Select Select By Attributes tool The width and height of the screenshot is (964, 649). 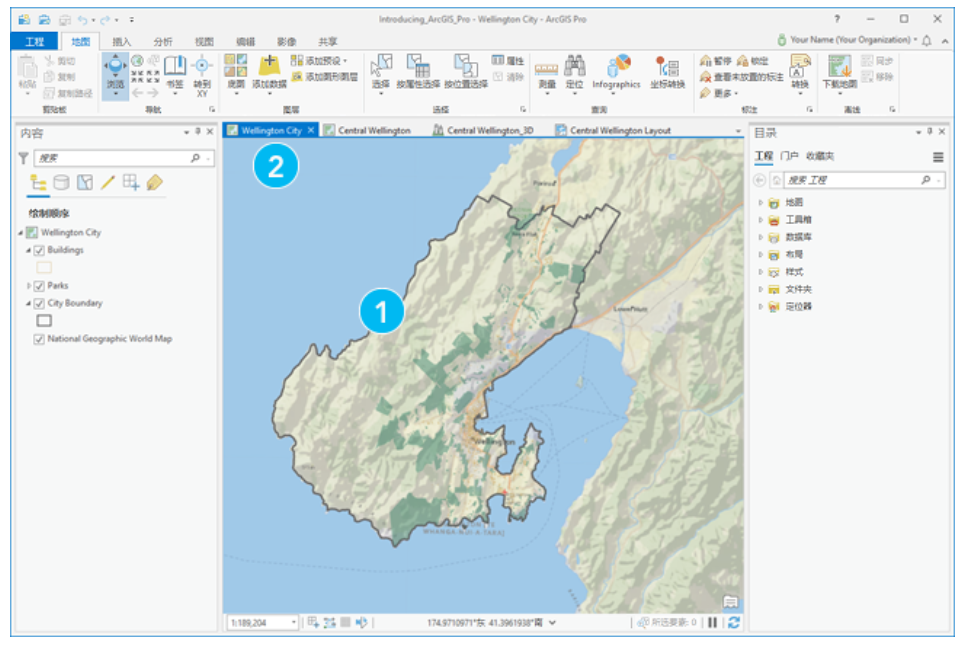coord(418,71)
